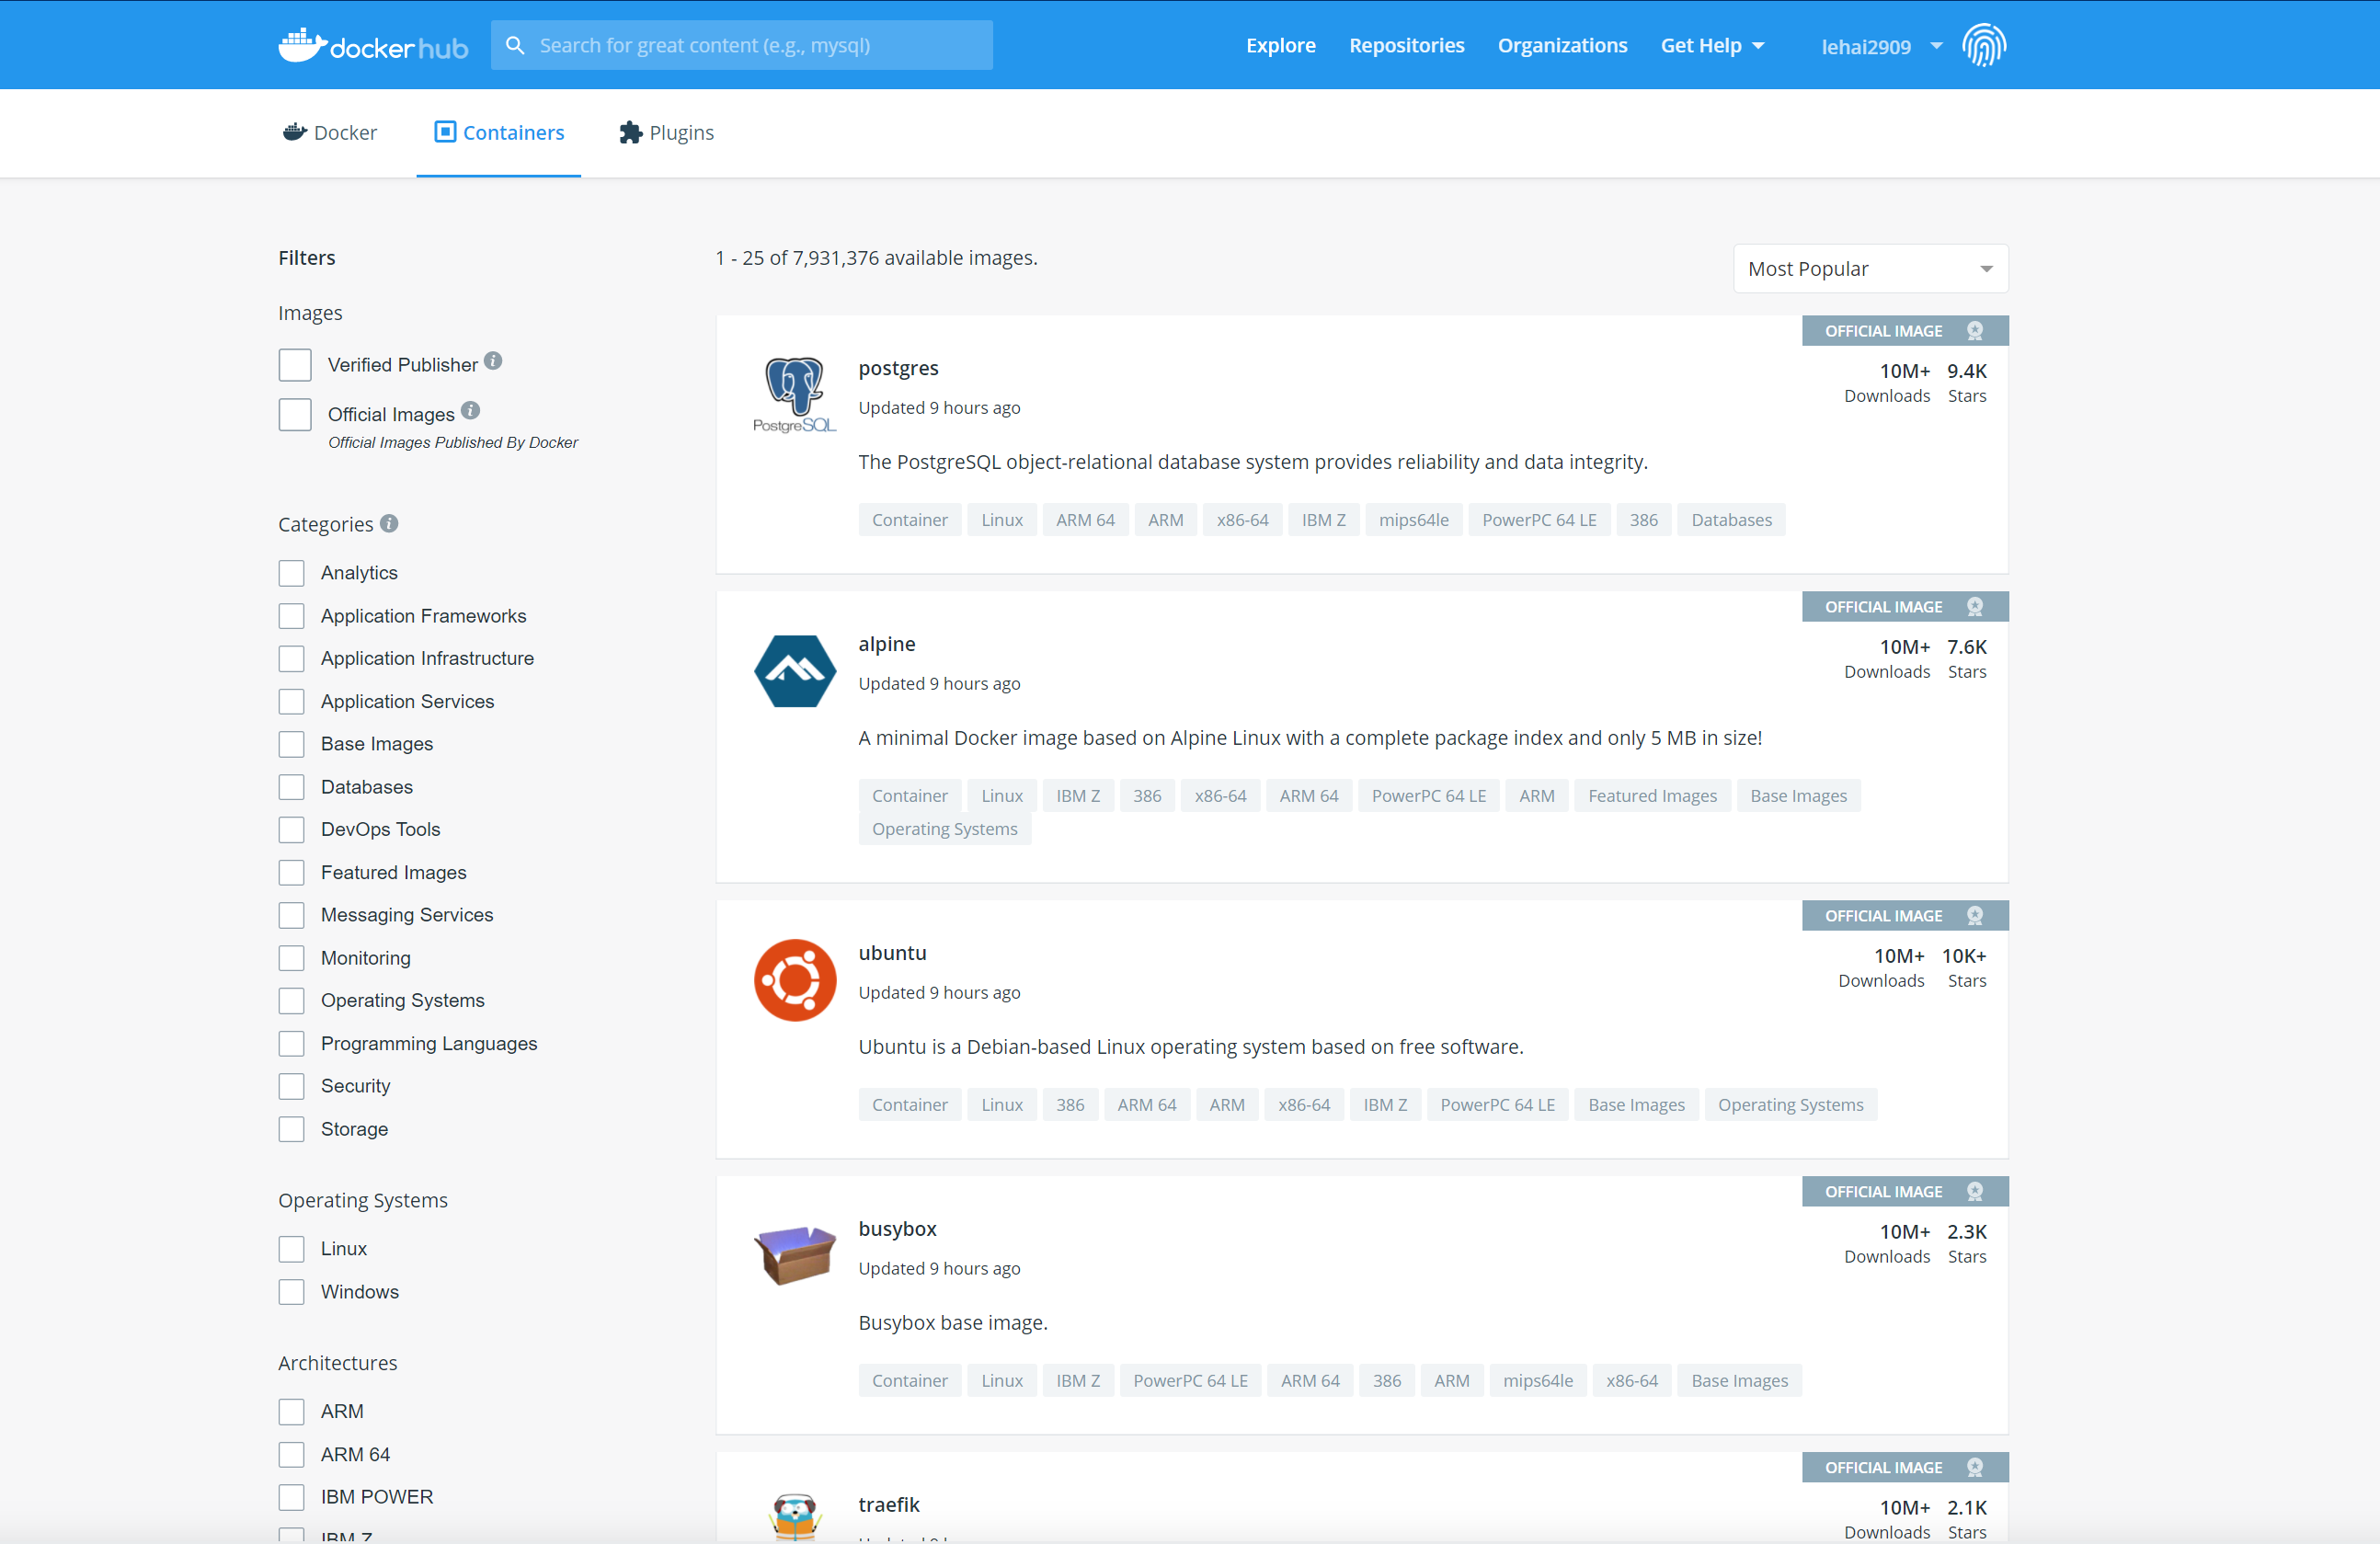Switch to the Plugins tab
The height and width of the screenshot is (1544, 2380).
(666, 132)
